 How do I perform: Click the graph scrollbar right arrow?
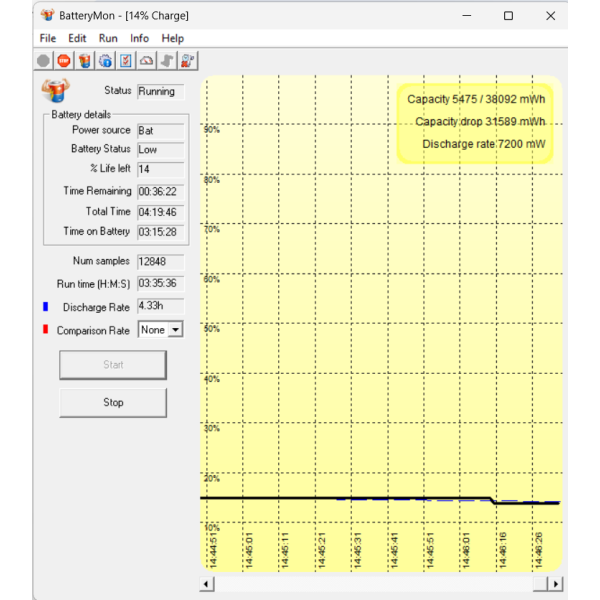click(x=556, y=584)
